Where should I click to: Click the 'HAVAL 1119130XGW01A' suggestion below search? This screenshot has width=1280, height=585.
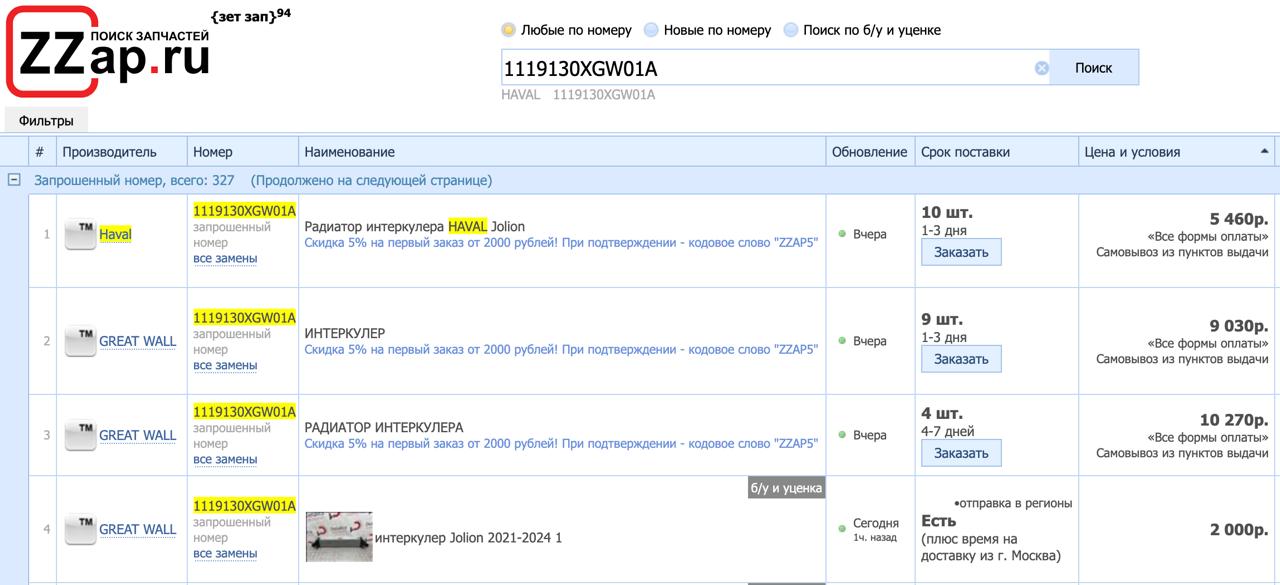coord(578,95)
